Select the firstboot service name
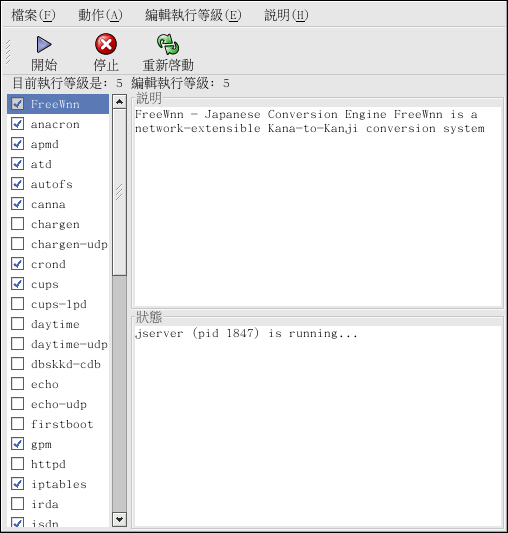508x533 pixels. tap(62, 424)
